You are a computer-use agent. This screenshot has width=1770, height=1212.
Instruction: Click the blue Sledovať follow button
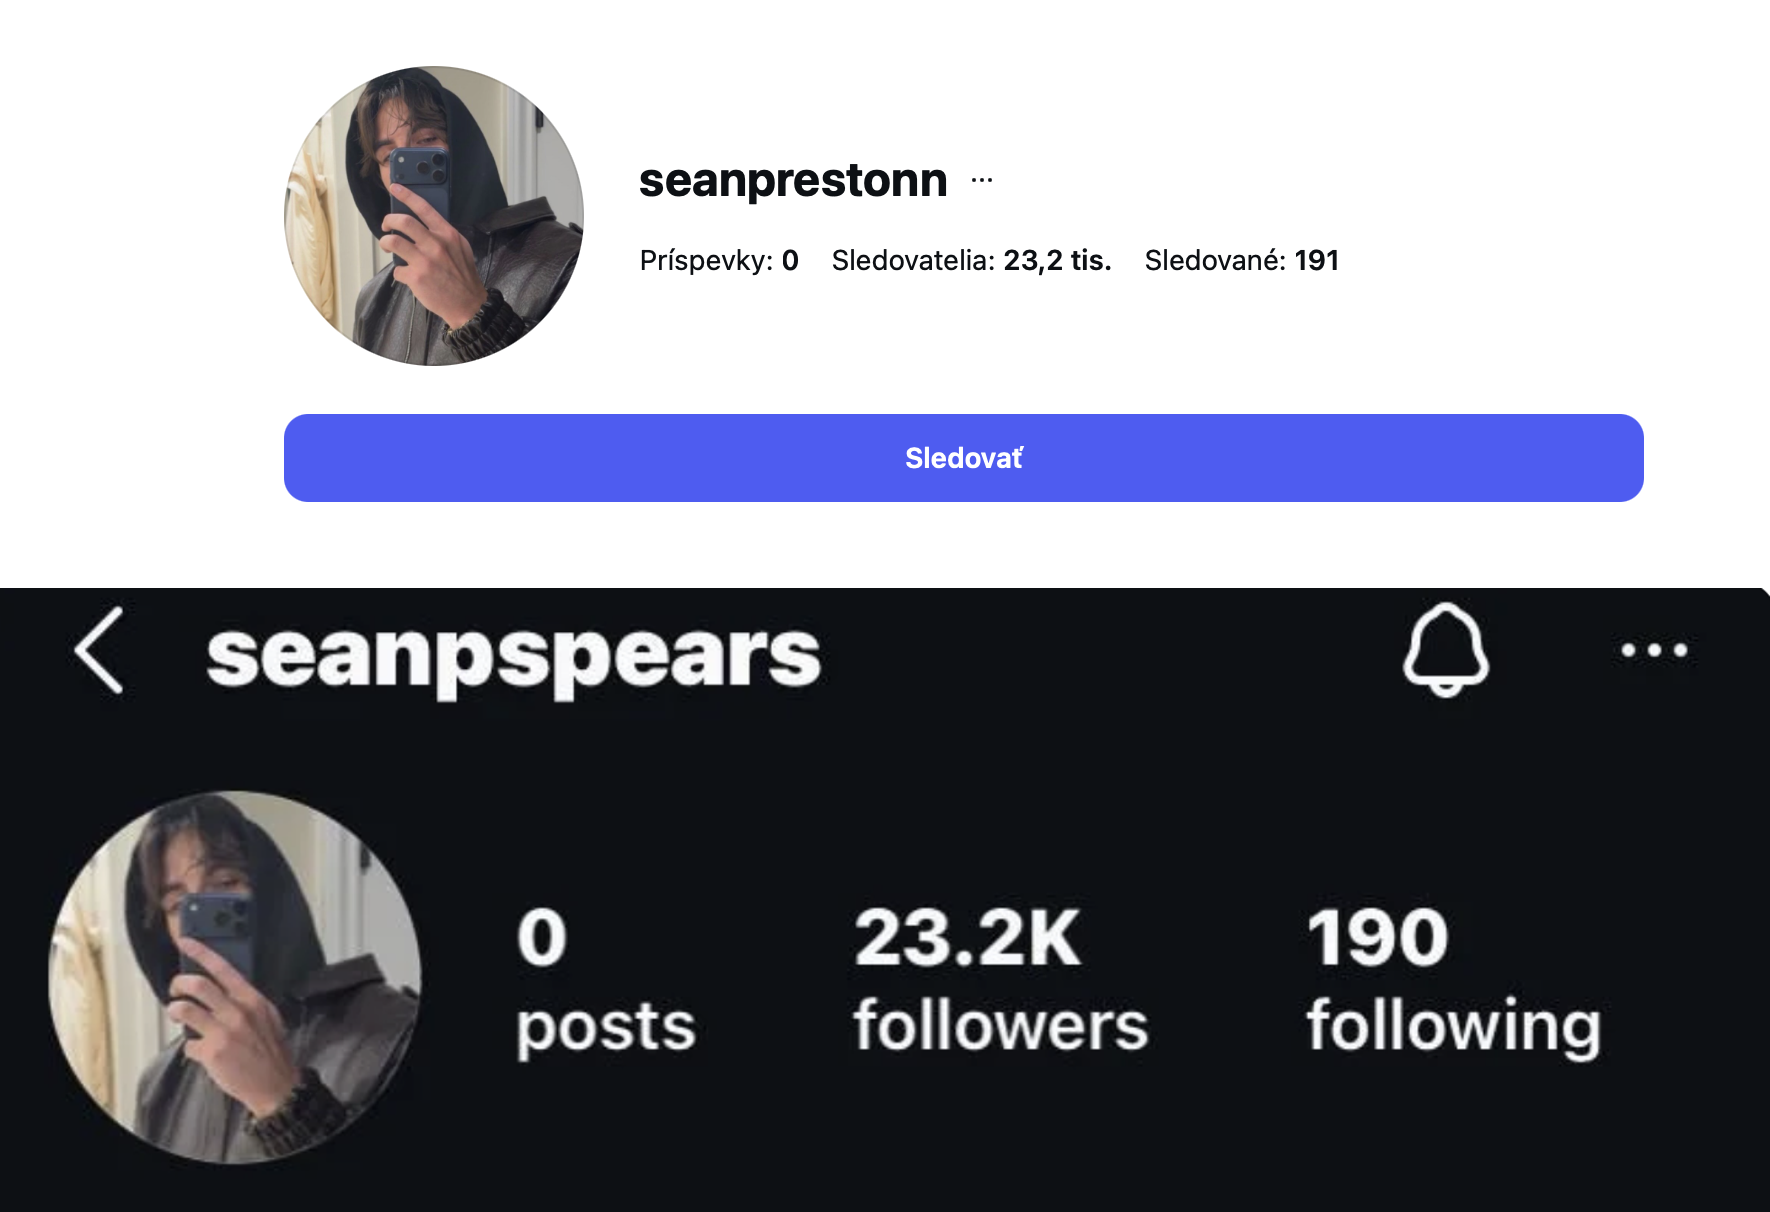point(963,458)
